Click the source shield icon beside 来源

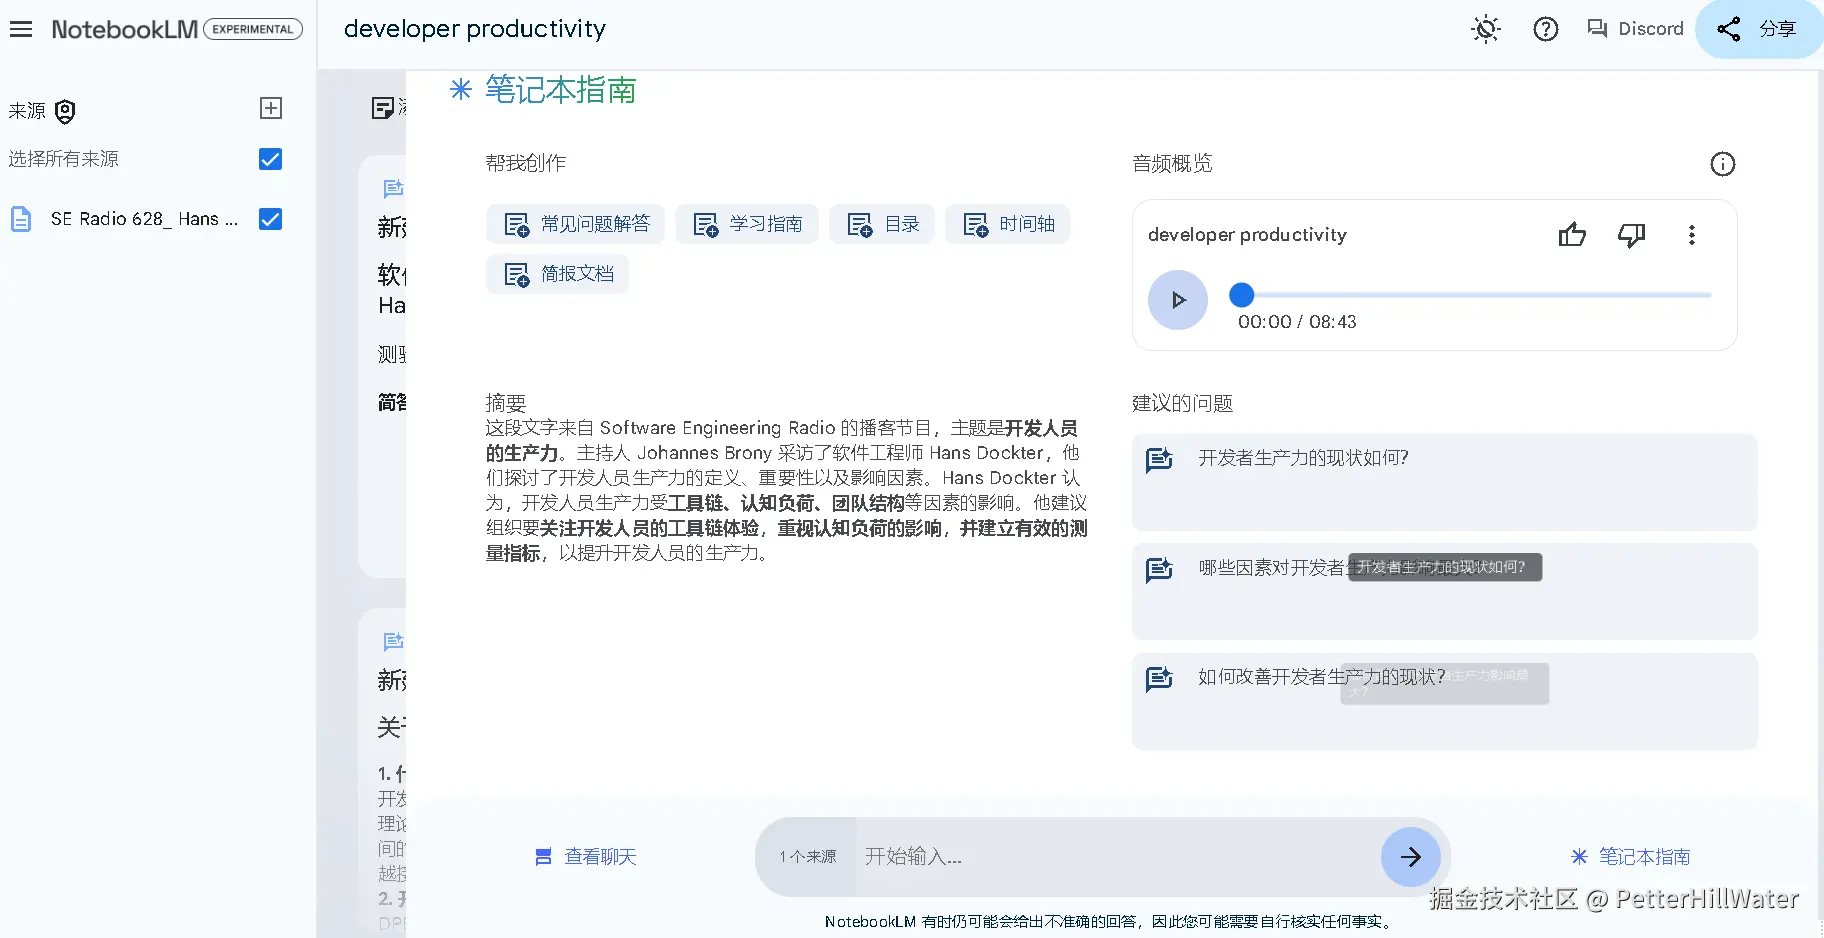click(65, 111)
